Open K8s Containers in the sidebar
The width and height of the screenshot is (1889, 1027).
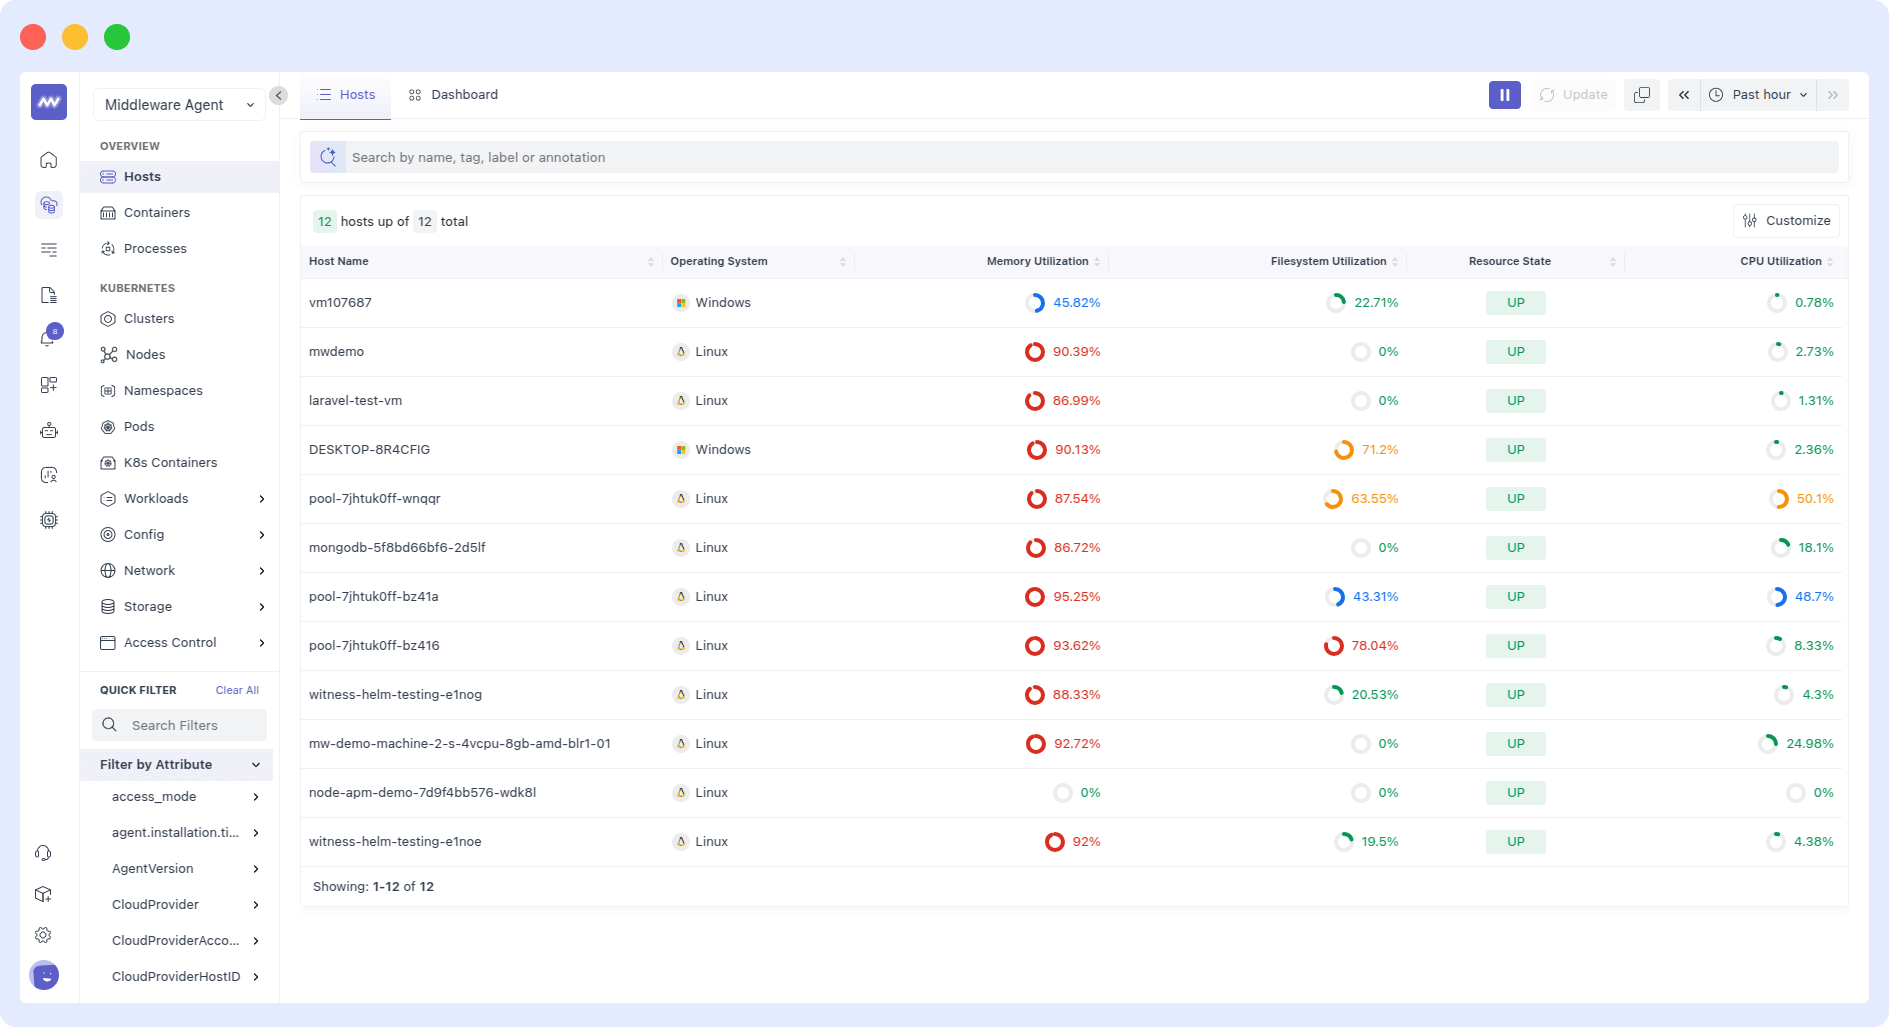[180, 463]
